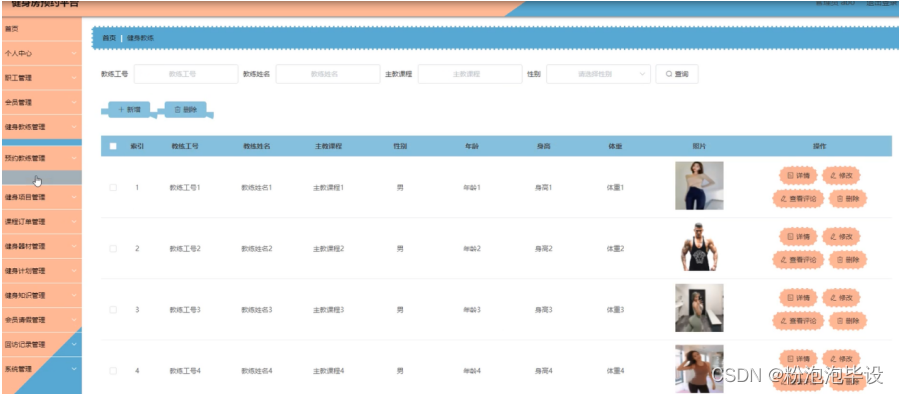This screenshot has height=394, width=899.
Task: Expand 职工管理 via its chevron
Action: [74, 78]
